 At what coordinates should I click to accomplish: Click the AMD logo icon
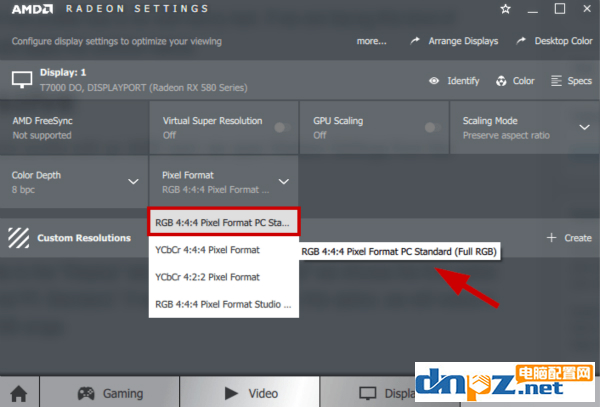pos(32,9)
